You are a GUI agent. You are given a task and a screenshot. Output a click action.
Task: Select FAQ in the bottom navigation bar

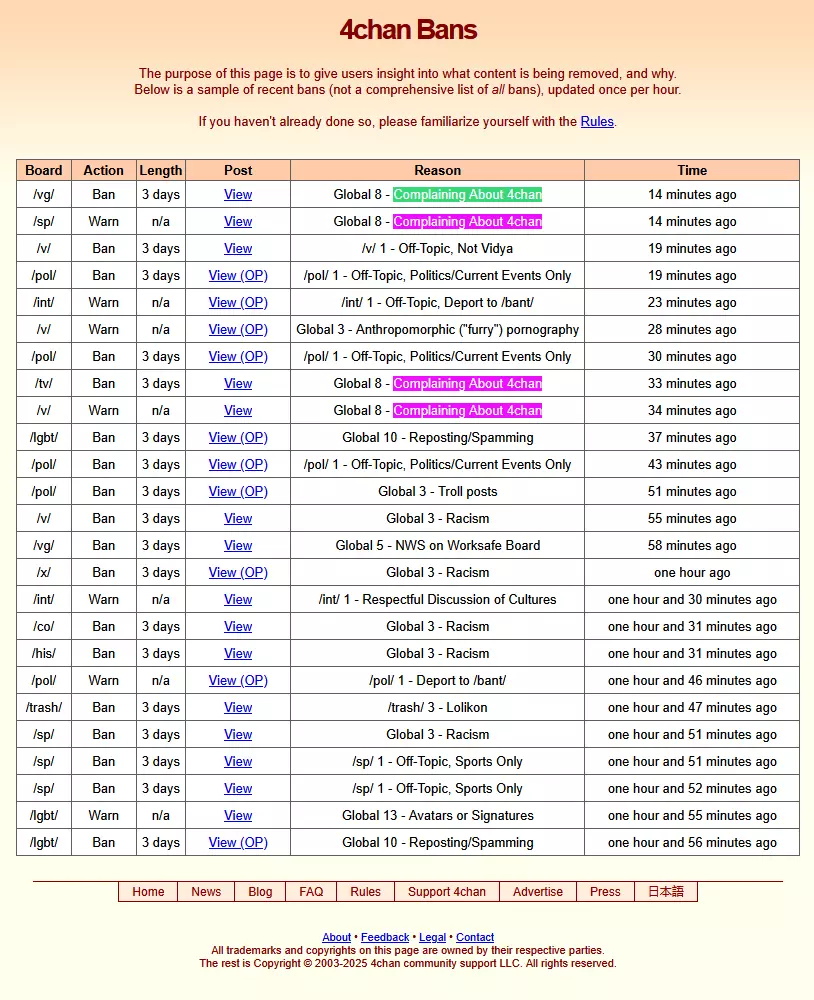point(311,892)
